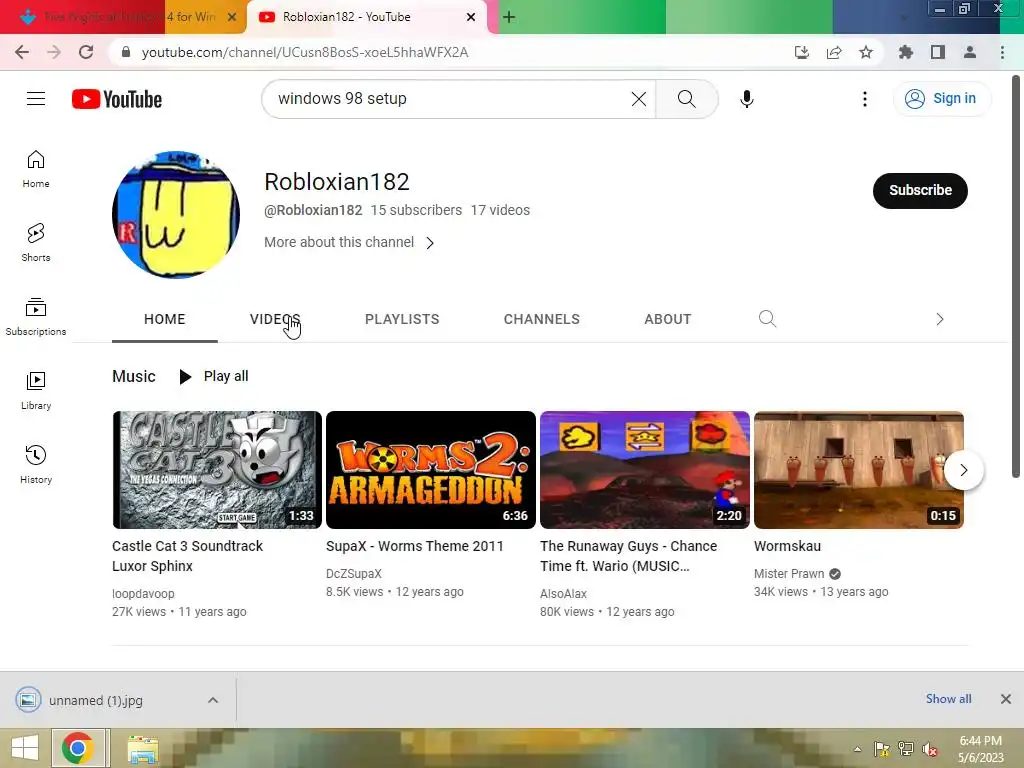
Task: Click the address bar URL
Action: (x=304, y=52)
